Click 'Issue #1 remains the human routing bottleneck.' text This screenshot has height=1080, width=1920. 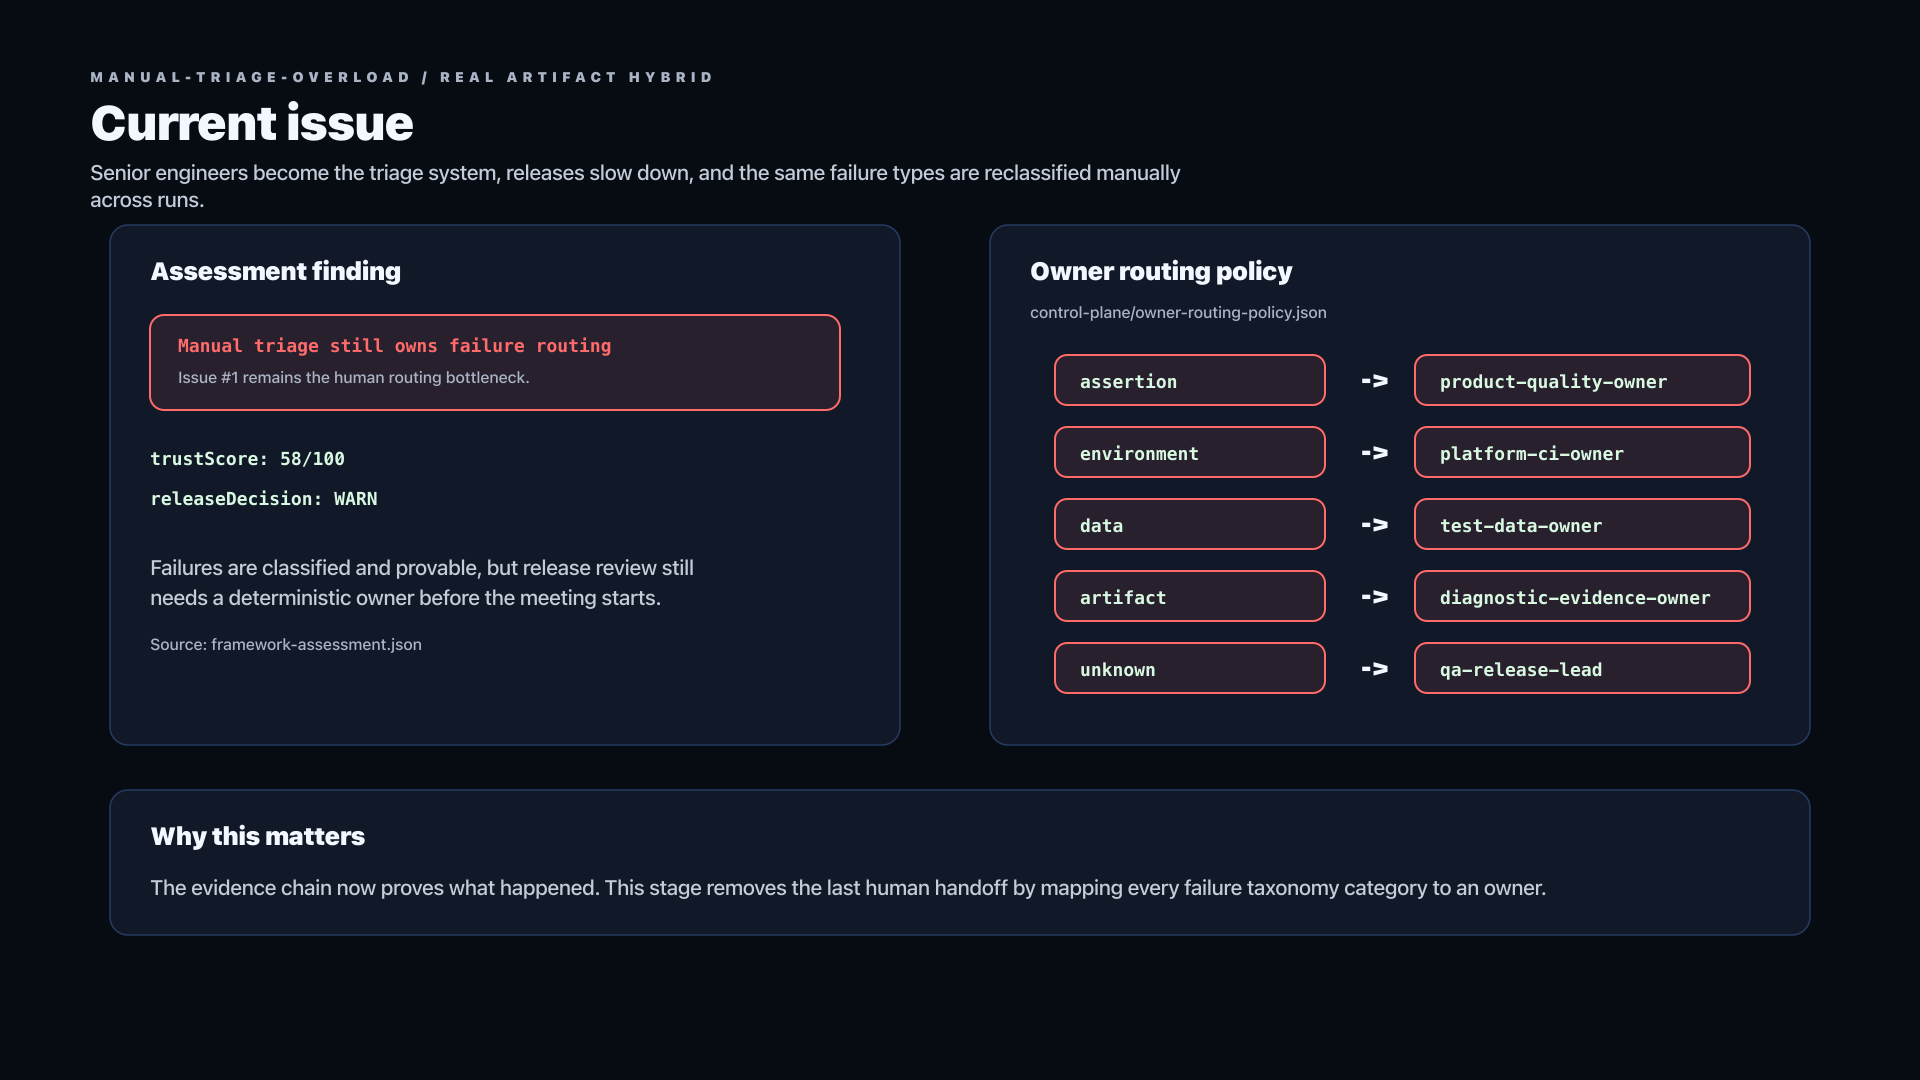coord(354,377)
